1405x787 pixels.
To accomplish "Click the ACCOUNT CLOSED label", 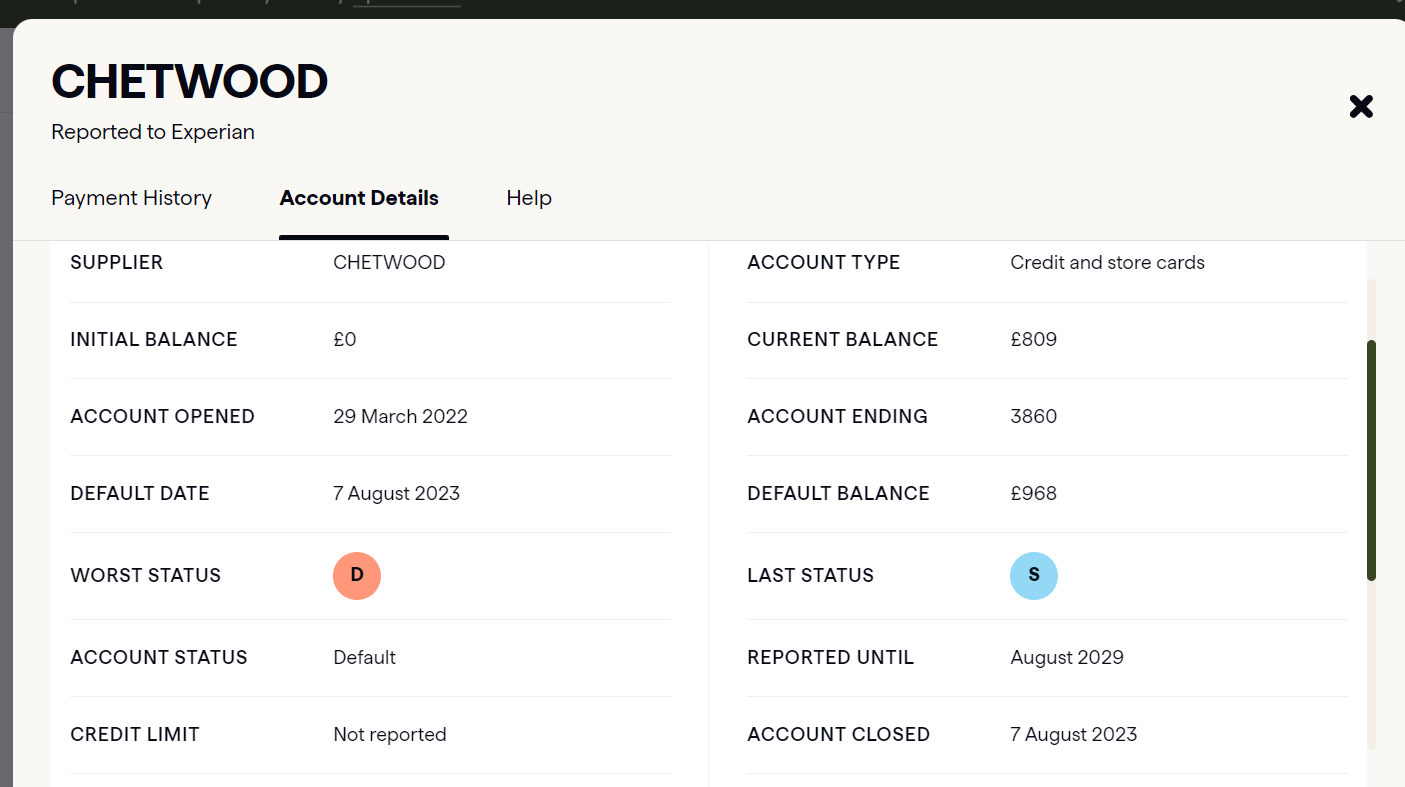I will point(839,735).
